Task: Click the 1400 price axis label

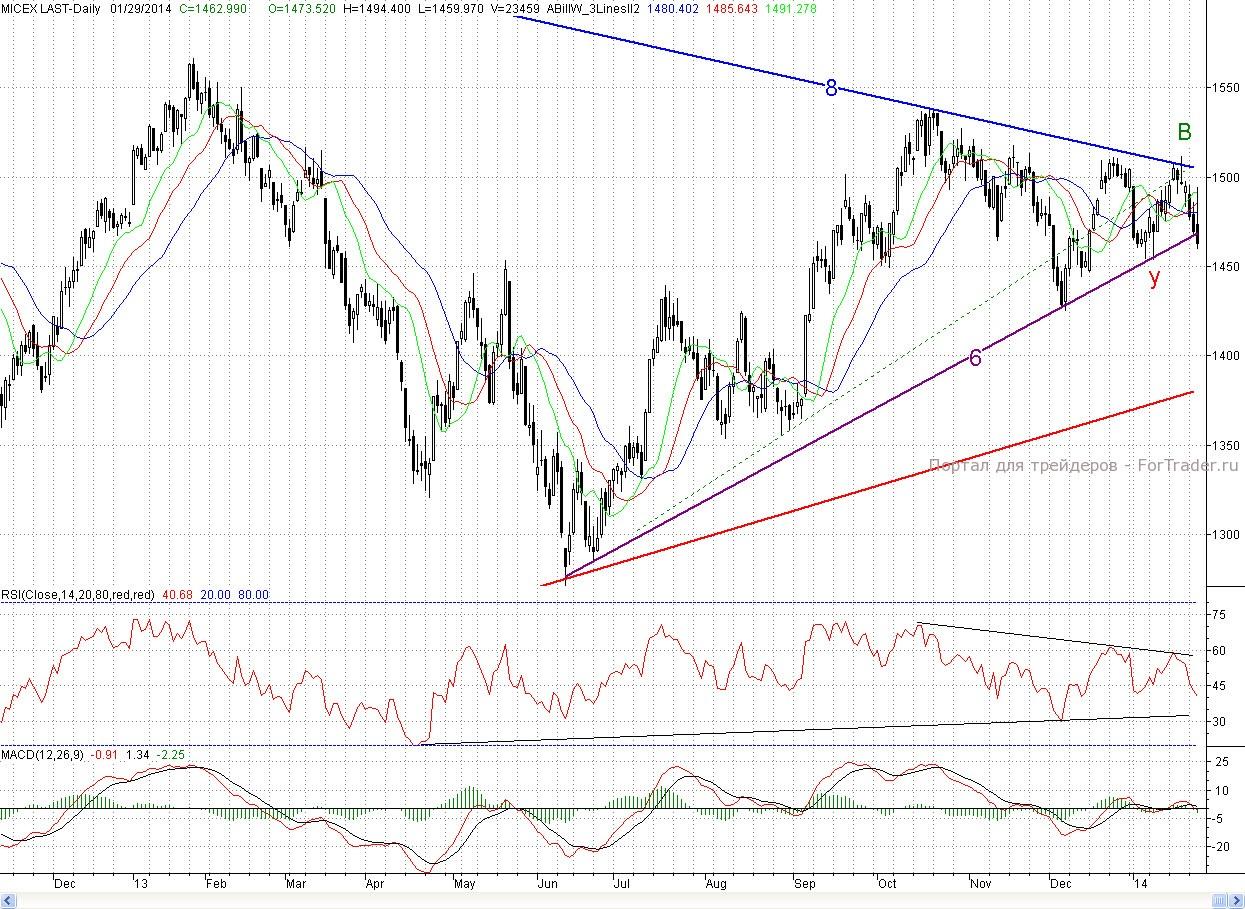Action: [1226, 355]
